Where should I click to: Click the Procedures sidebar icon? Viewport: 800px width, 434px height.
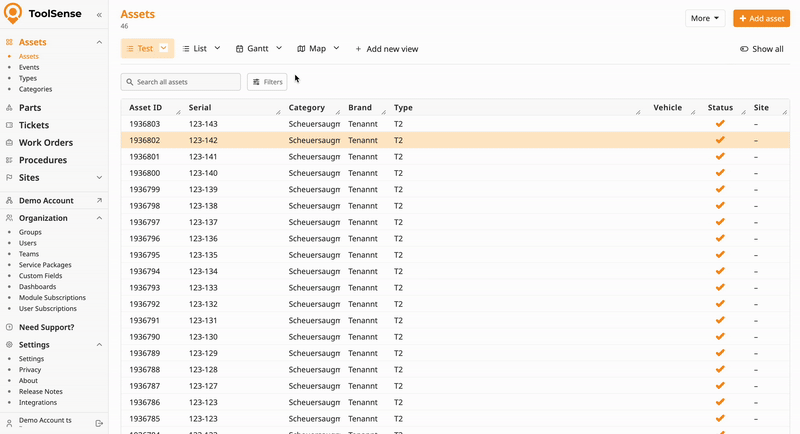coord(9,160)
